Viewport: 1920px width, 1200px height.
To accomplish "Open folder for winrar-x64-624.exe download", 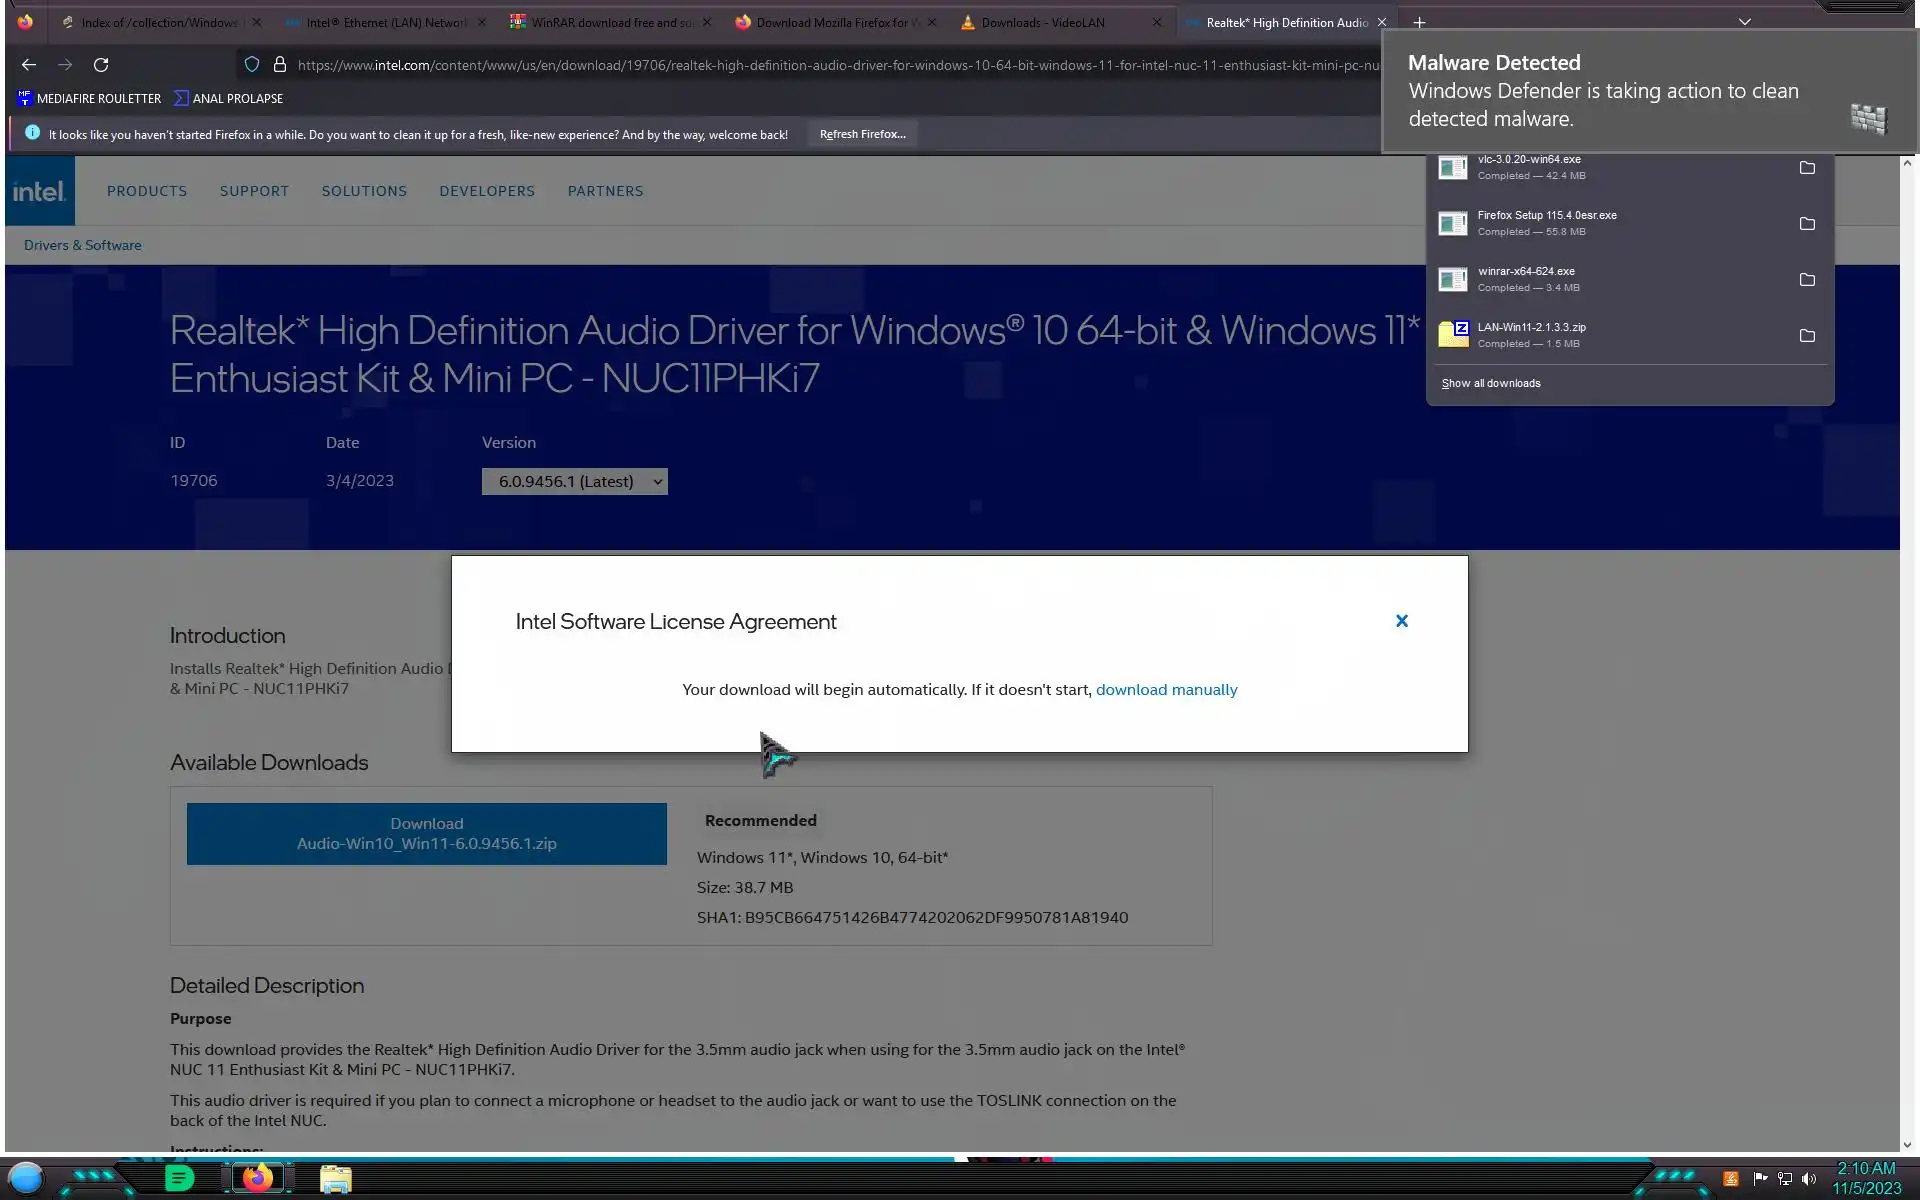I will point(1806,280).
